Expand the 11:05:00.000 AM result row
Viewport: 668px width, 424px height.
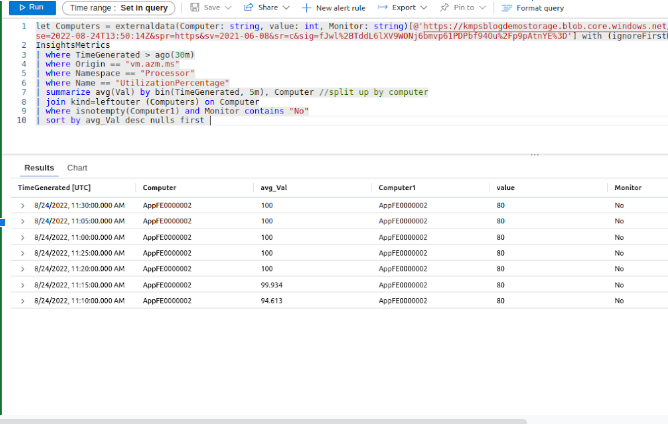coord(23,221)
